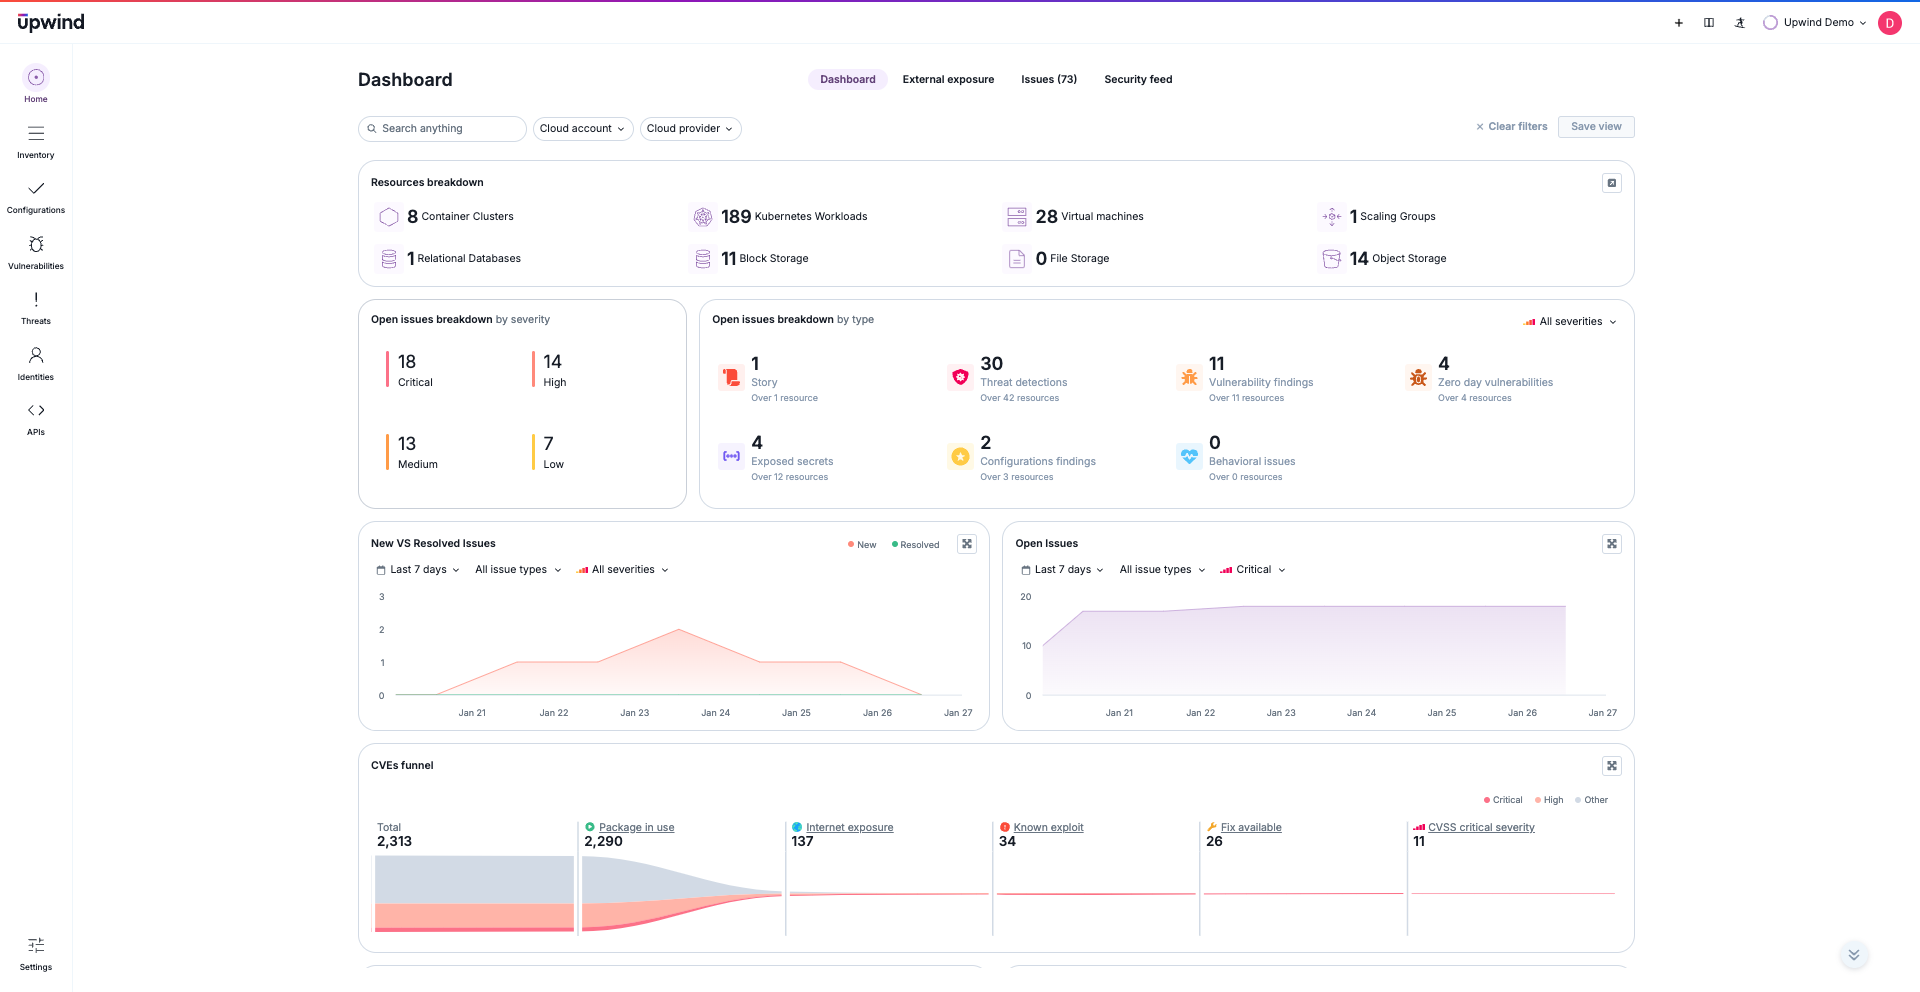Screen dimensions: 1920x992
Task: Open the Cloud account filter dropdown
Action: (583, 129)
